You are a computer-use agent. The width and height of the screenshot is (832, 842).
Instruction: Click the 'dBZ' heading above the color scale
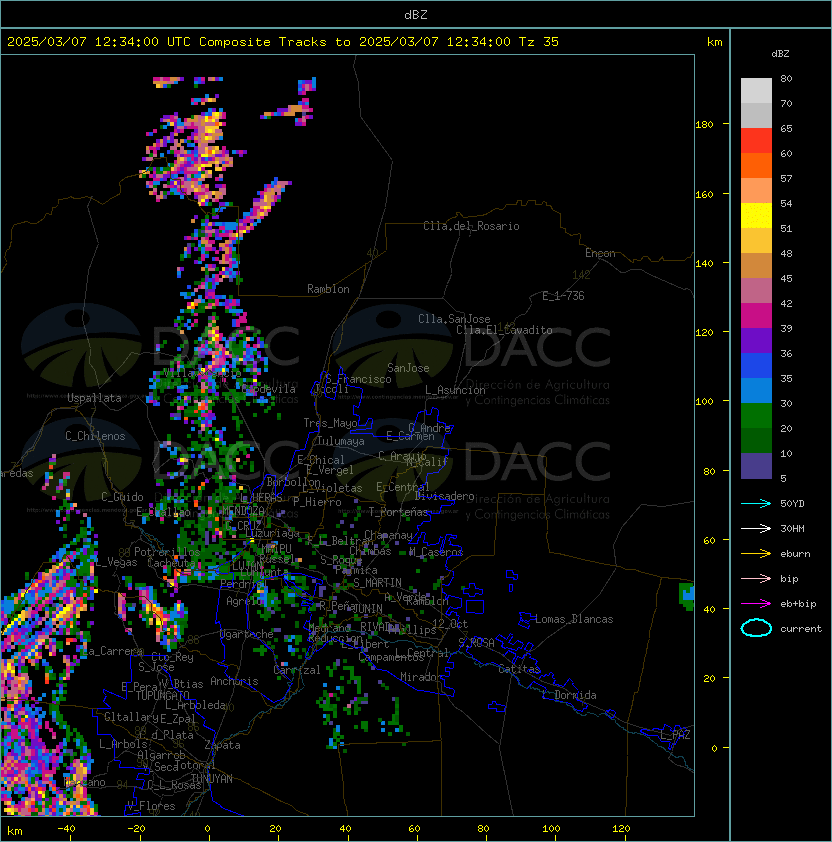pyautogui.click(x=780, y=54)
